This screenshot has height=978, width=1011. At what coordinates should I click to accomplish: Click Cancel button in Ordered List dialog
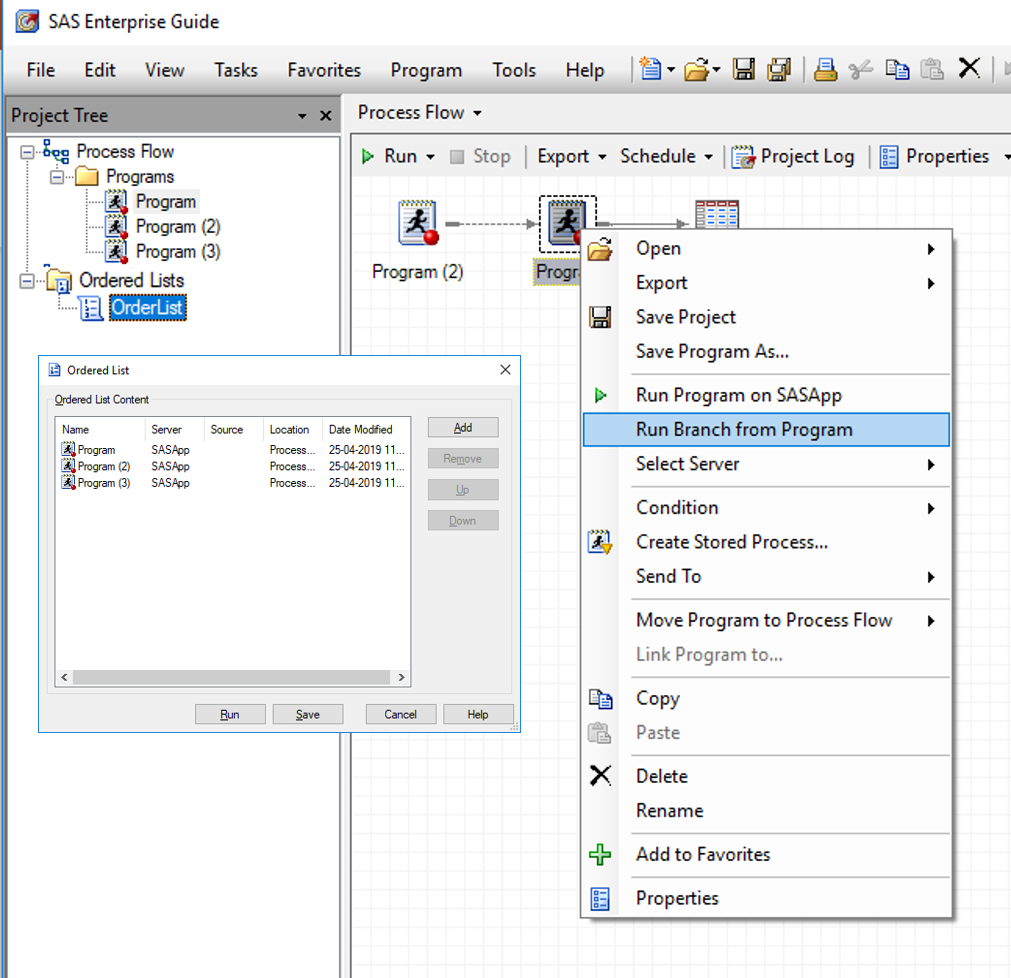pos(400,714)
